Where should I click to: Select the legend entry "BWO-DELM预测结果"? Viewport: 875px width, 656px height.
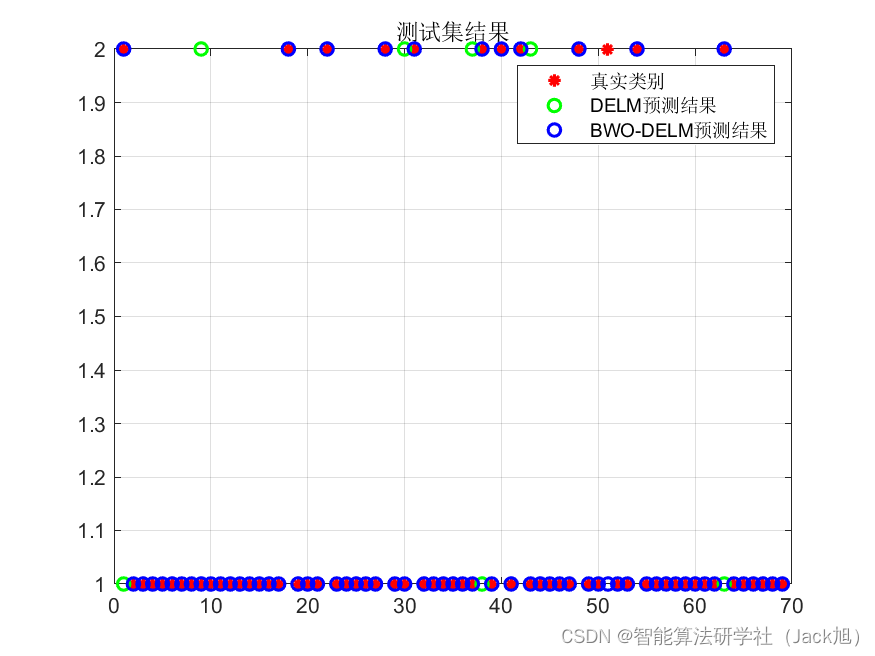click(x=679, y=131)
